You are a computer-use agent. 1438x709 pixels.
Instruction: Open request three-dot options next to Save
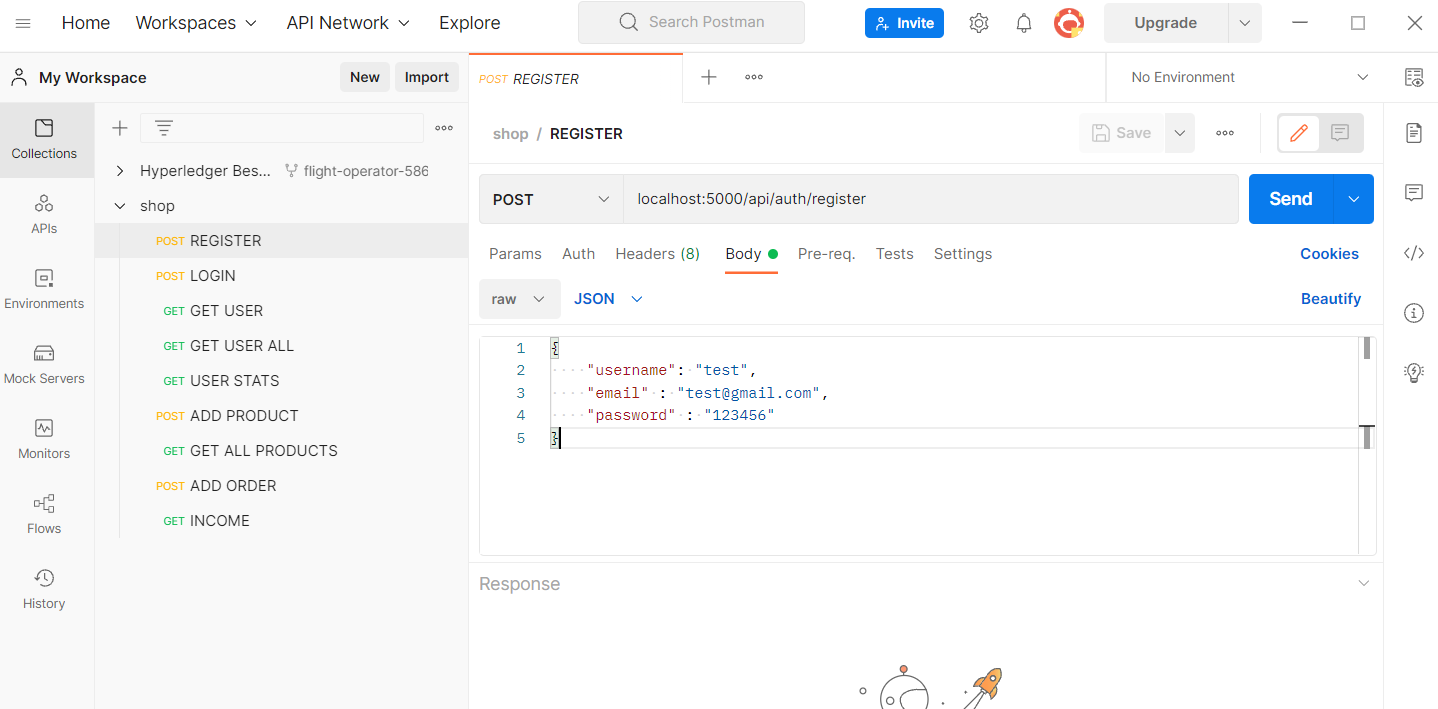point(1225,133)
